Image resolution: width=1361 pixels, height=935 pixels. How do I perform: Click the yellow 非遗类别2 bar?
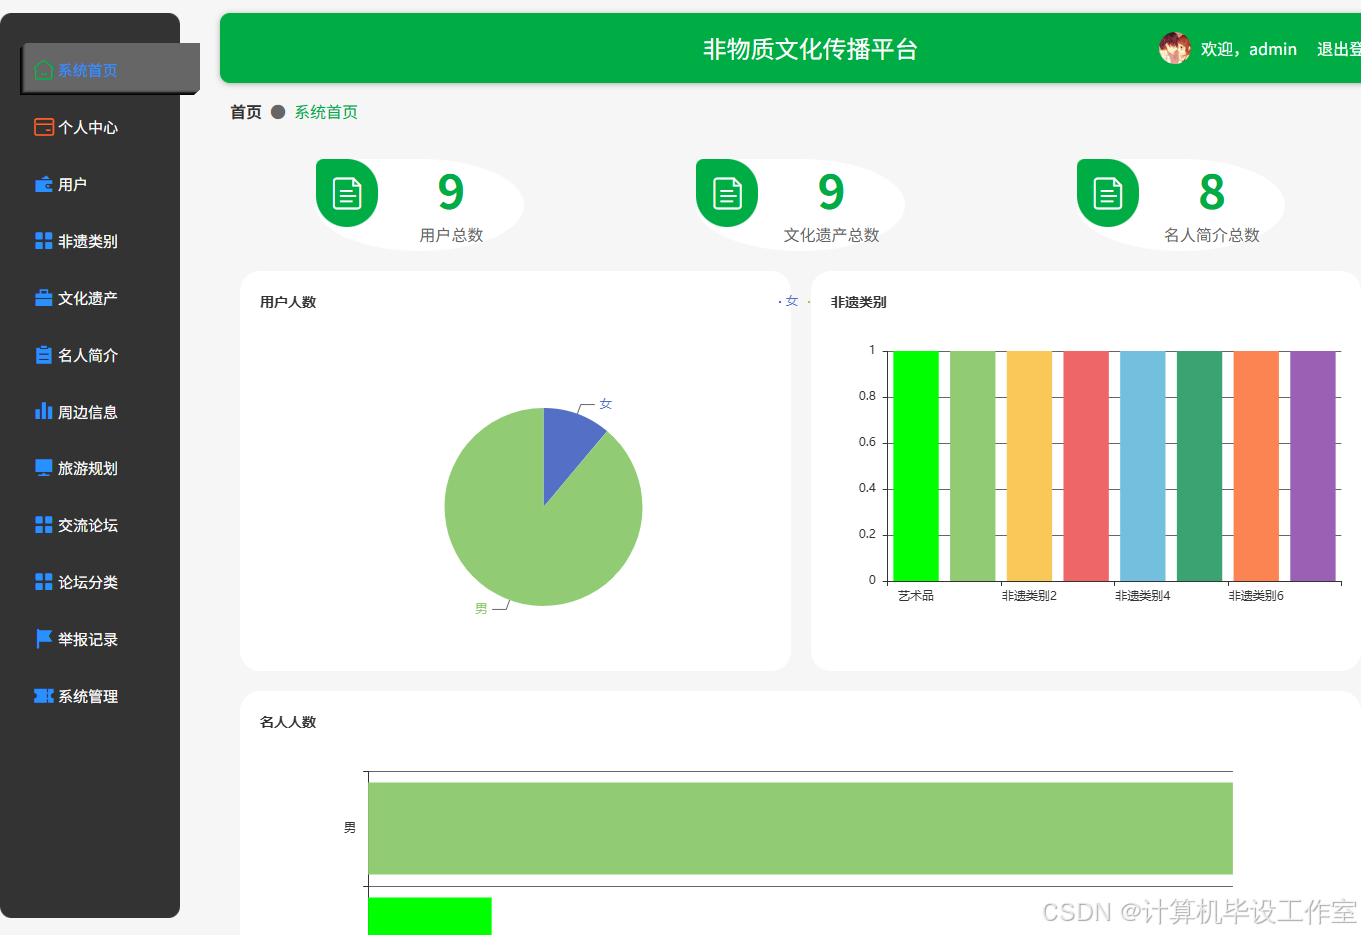tap(1029, 466)
